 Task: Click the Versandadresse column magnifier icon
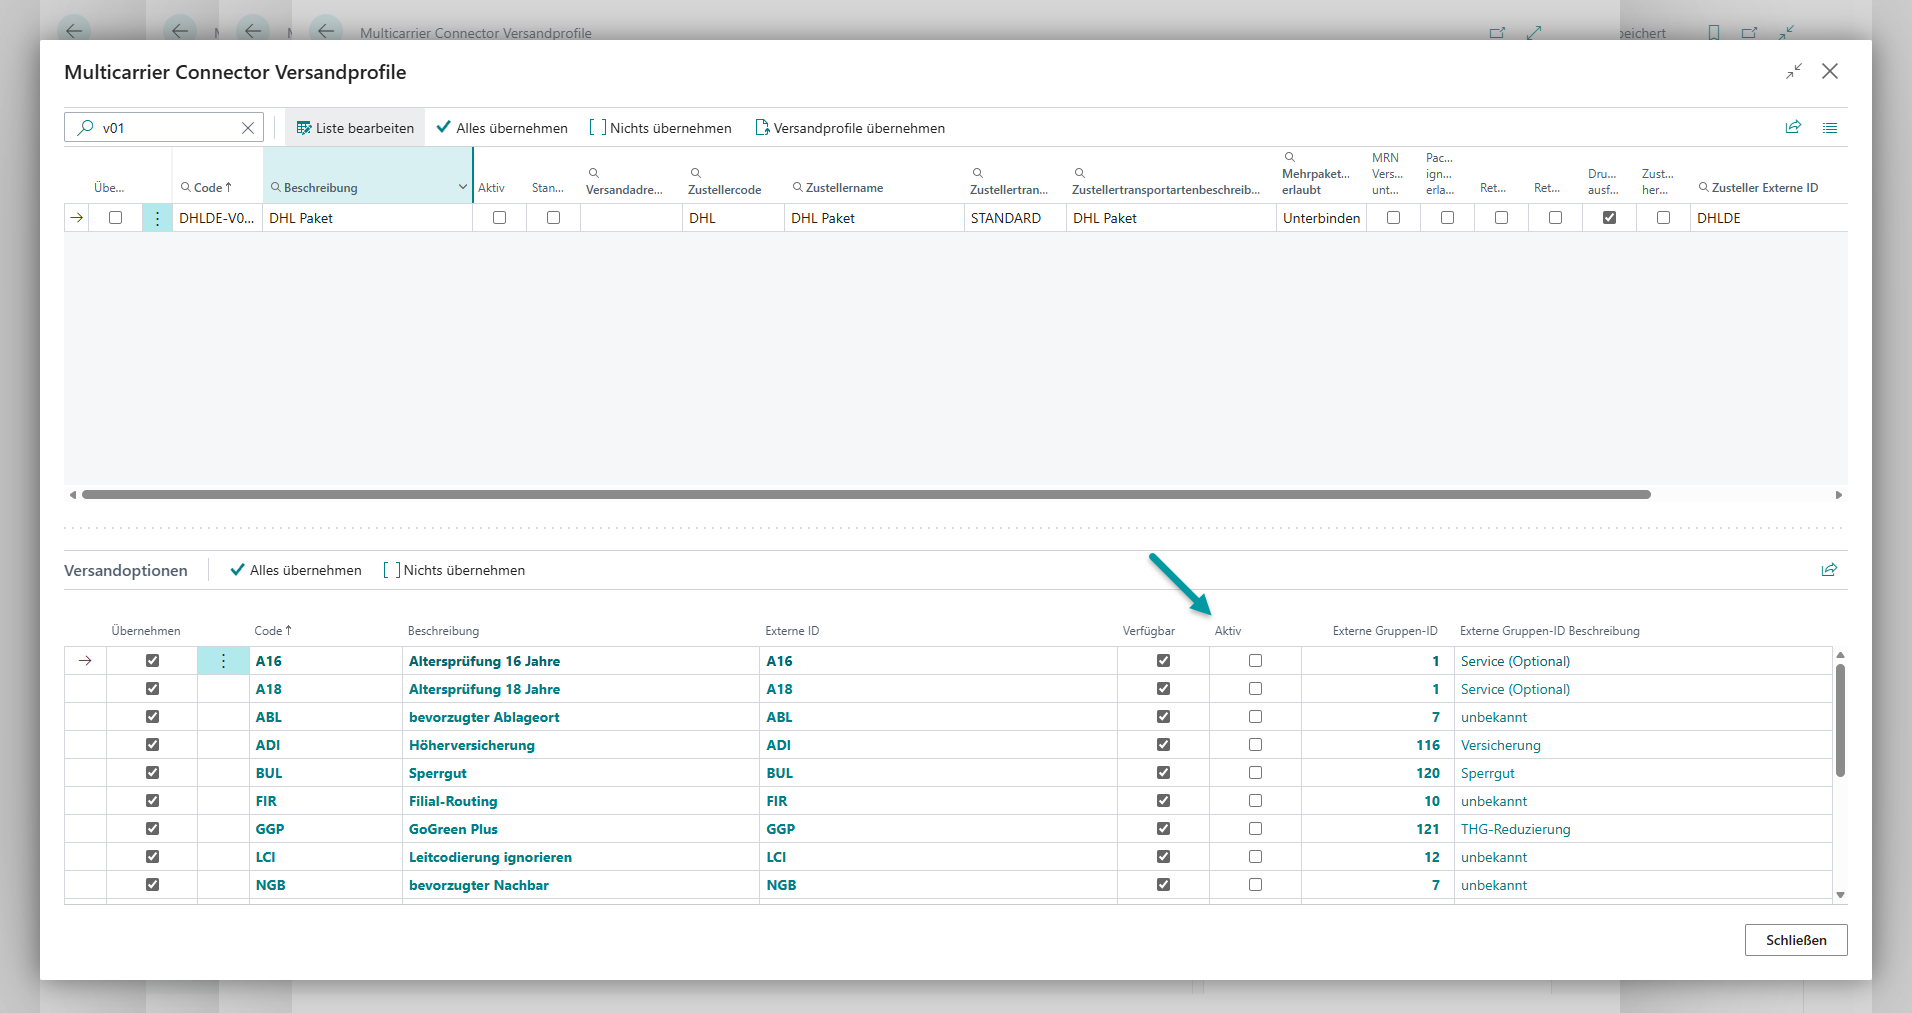[593, 173]
